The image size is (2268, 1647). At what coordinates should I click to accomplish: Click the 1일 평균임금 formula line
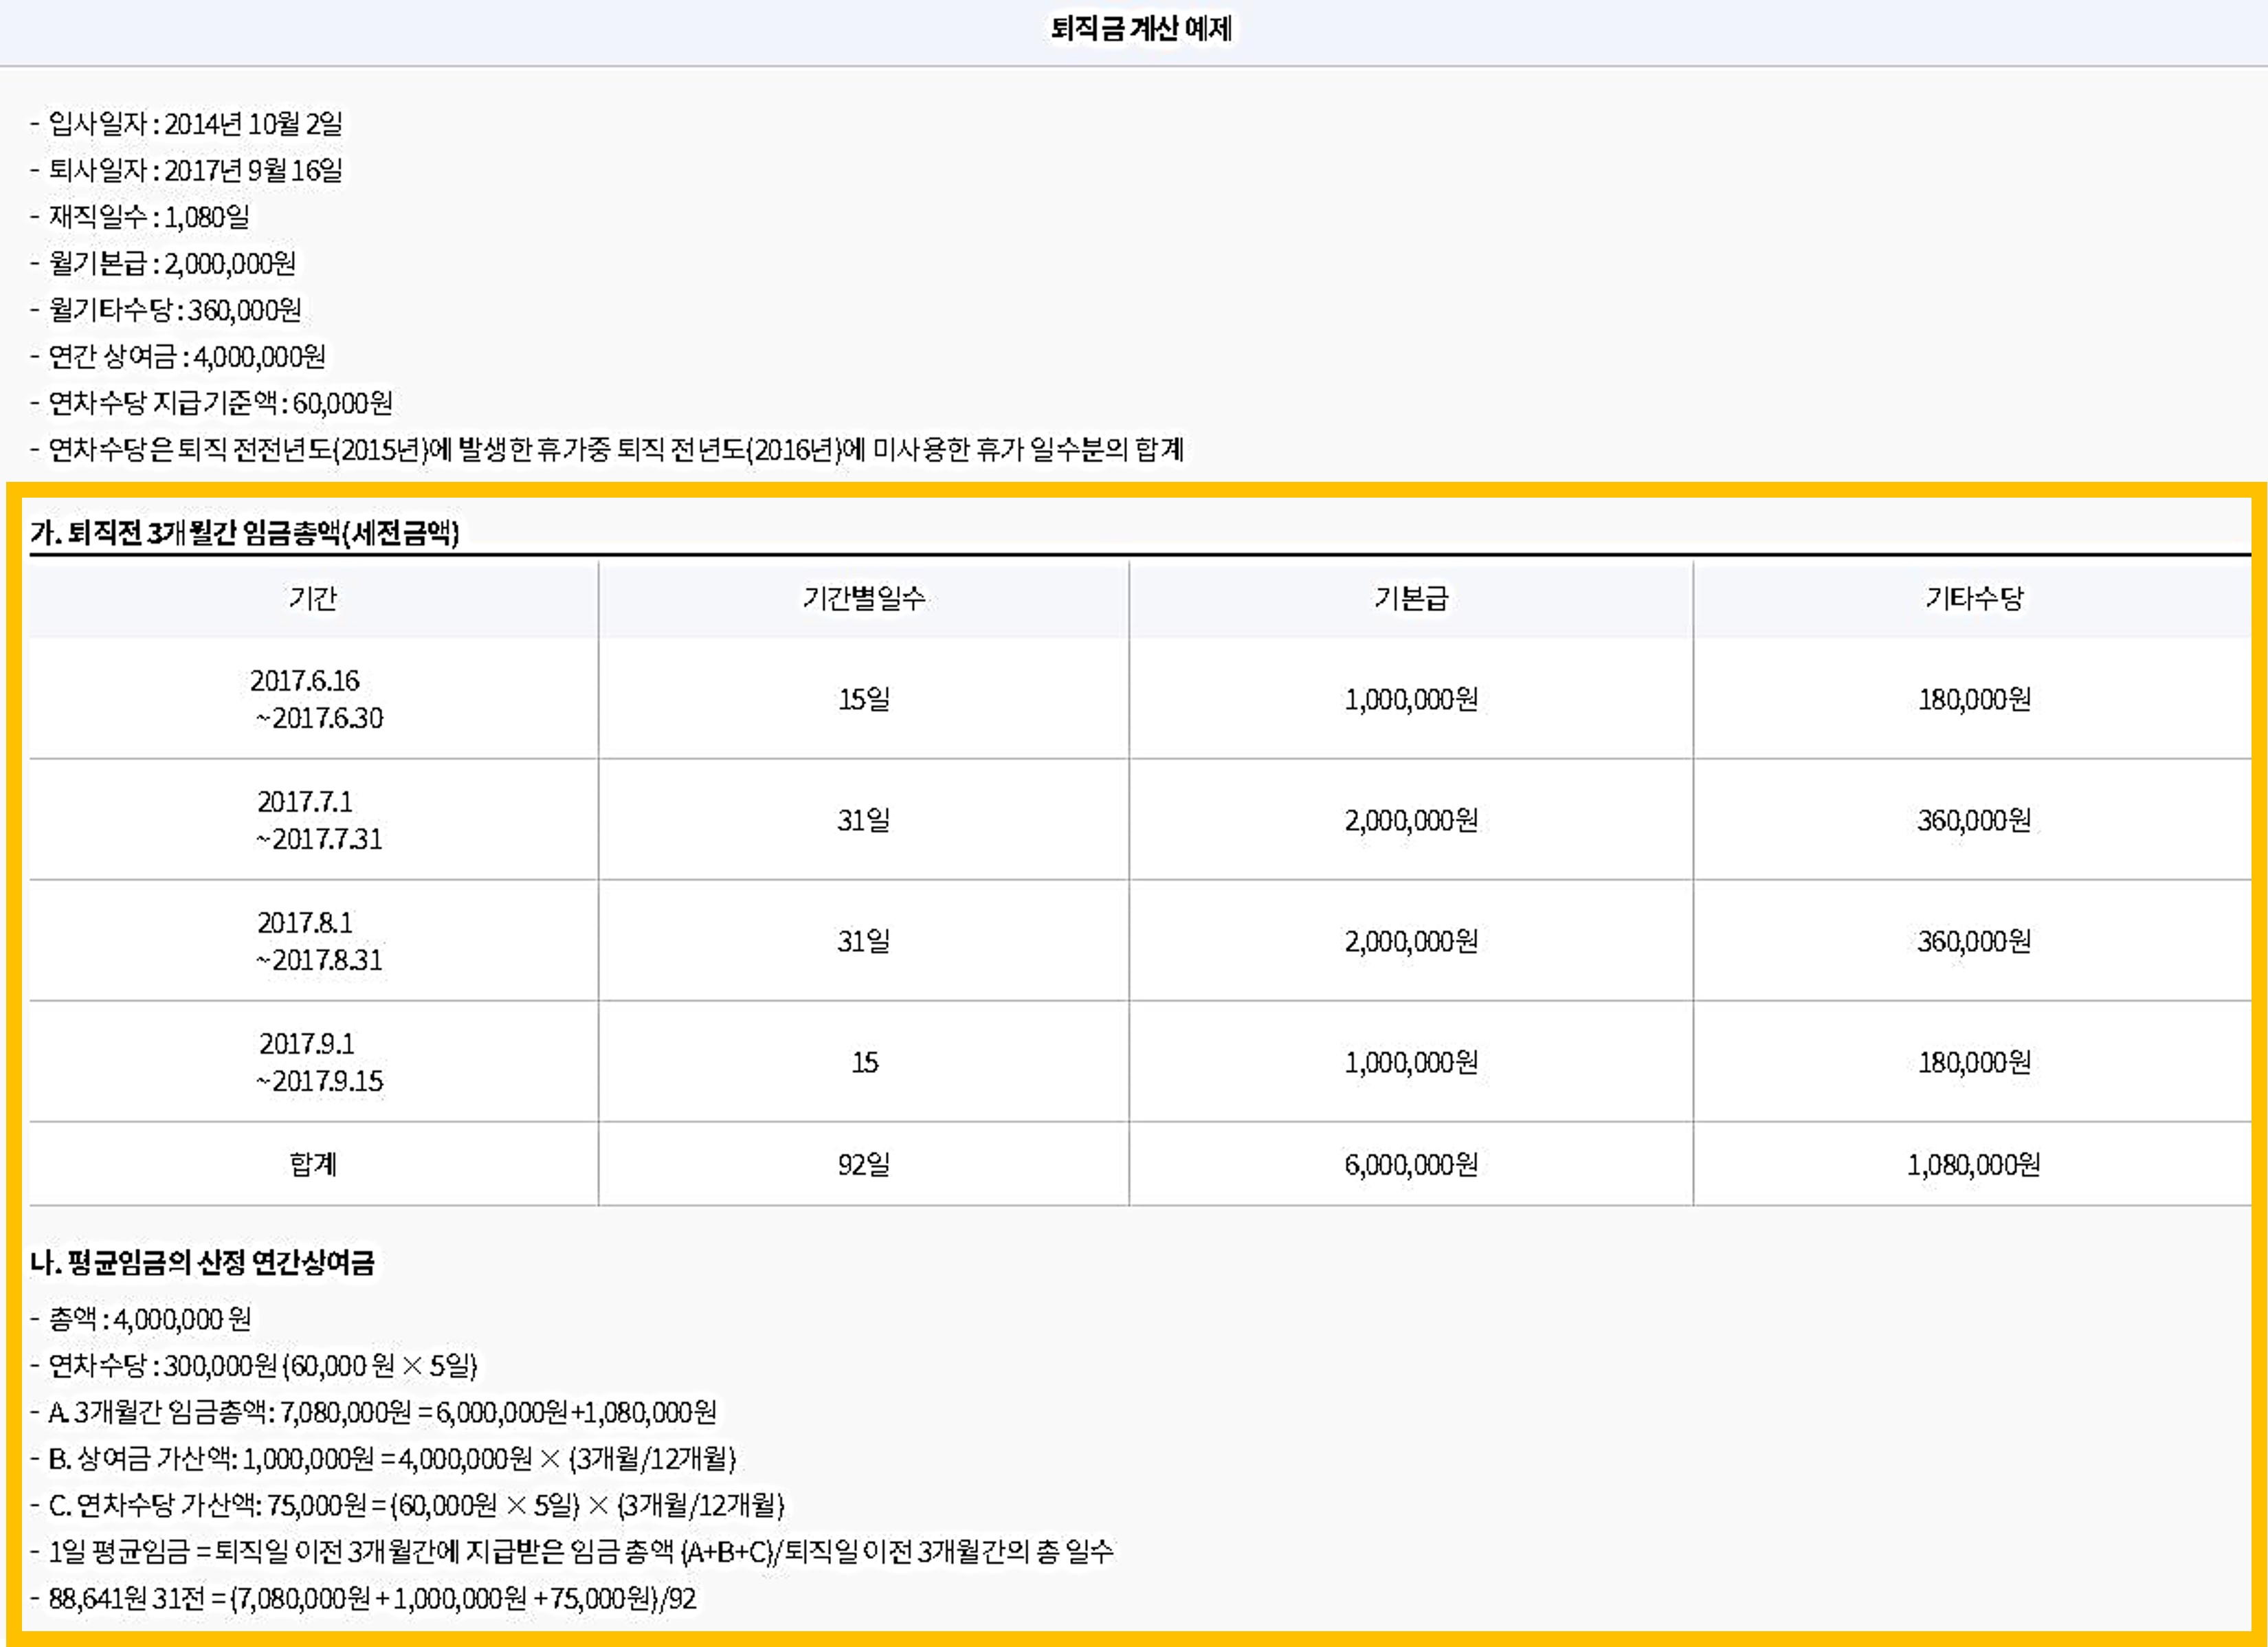[x=571, y=1551]
